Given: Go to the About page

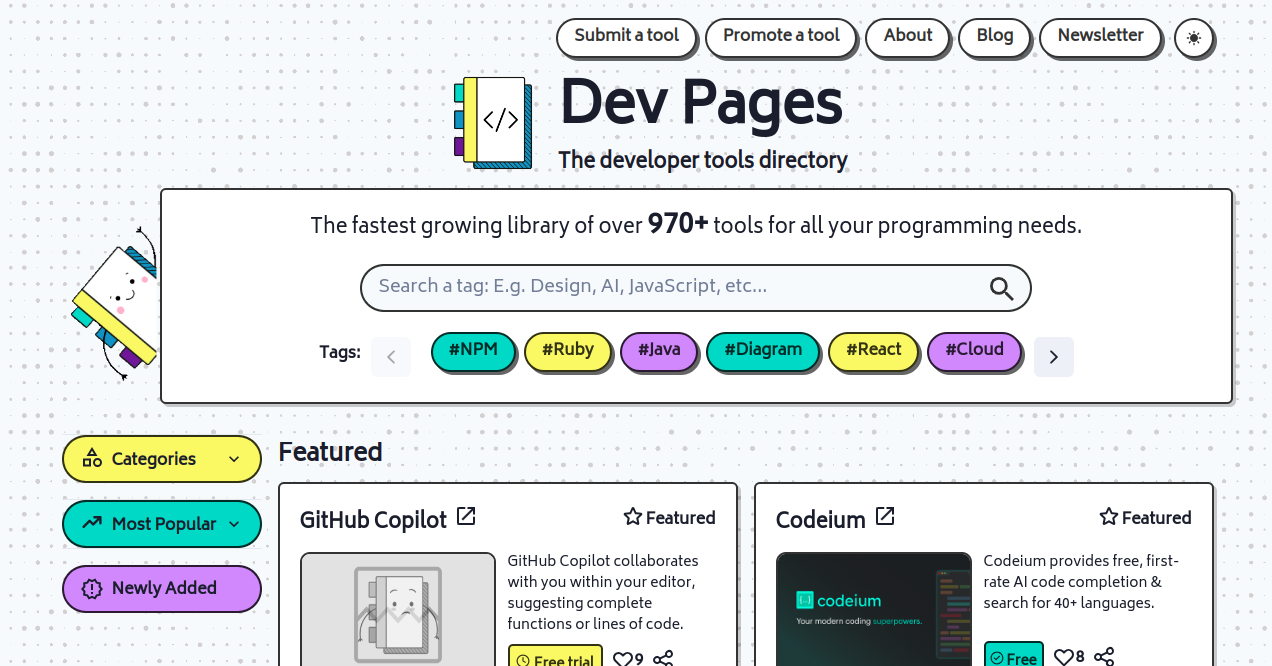Looking at the screenshot, I should [908, 37].
